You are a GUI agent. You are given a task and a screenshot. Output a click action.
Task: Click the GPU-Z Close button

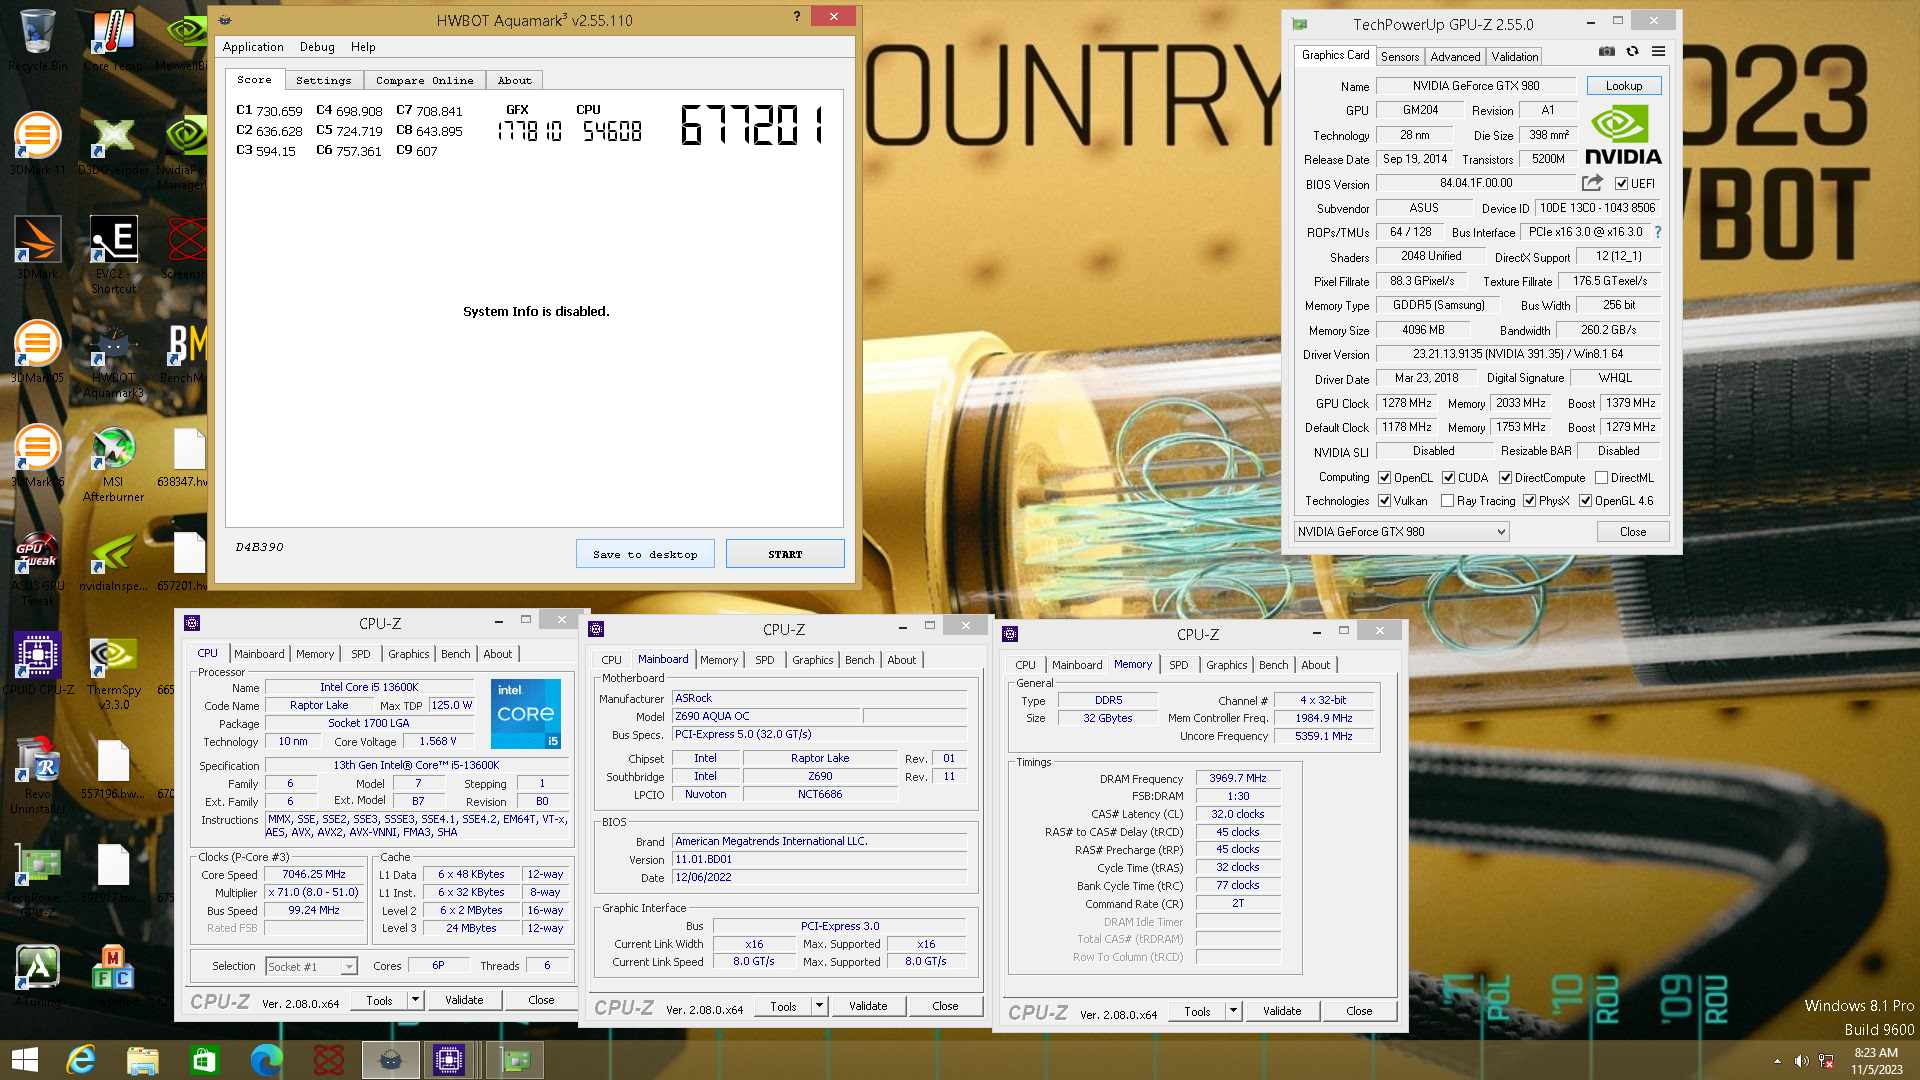(x=1633, y=532)
